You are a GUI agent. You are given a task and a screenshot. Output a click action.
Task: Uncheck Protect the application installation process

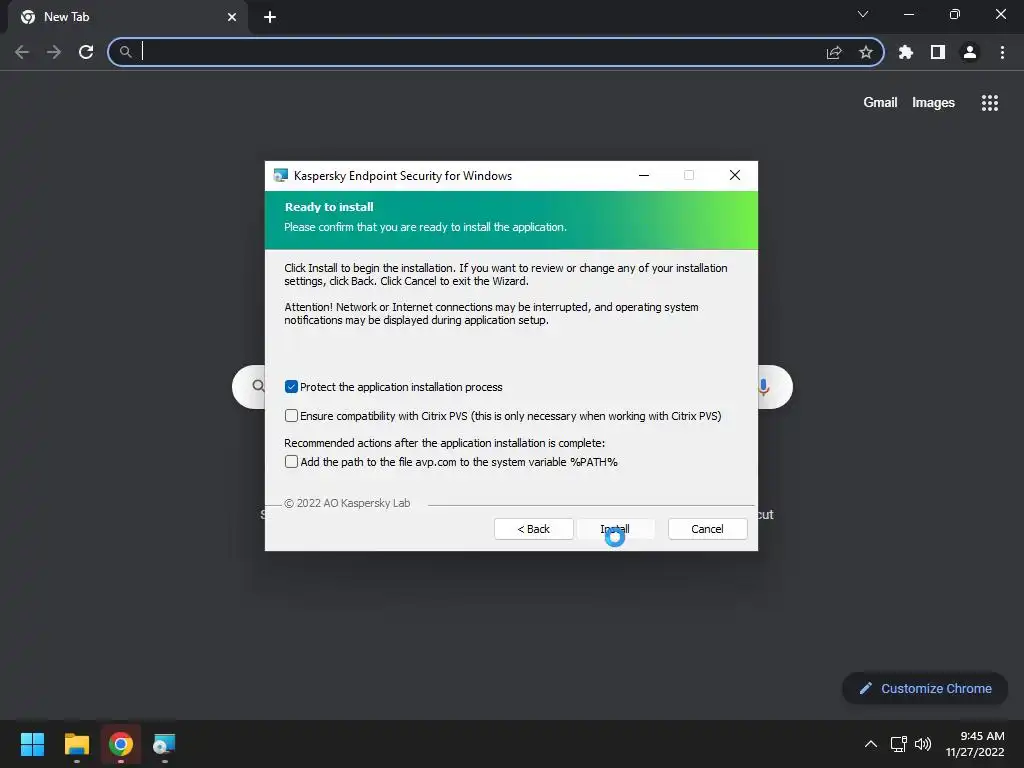click(291, 387)
